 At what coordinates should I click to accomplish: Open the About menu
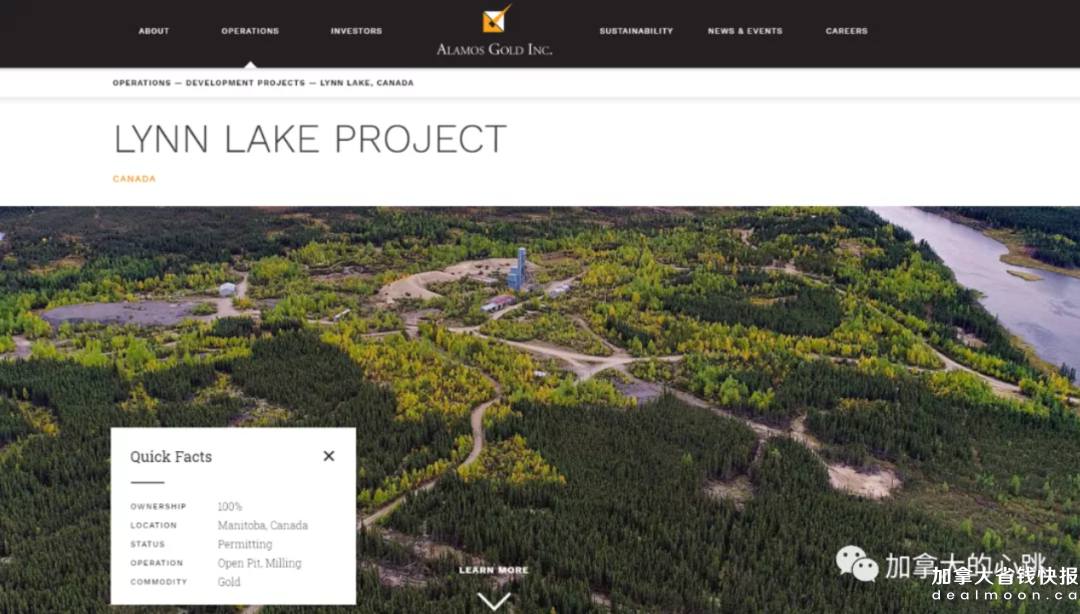click(x=154, y=31)
